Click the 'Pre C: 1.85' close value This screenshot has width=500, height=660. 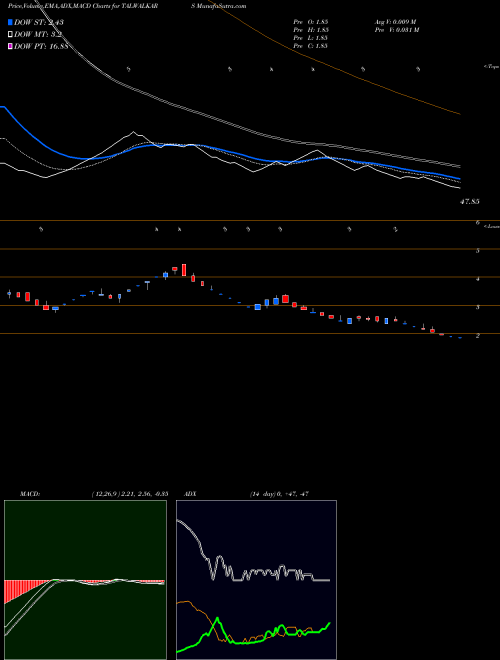coord(311,46)
